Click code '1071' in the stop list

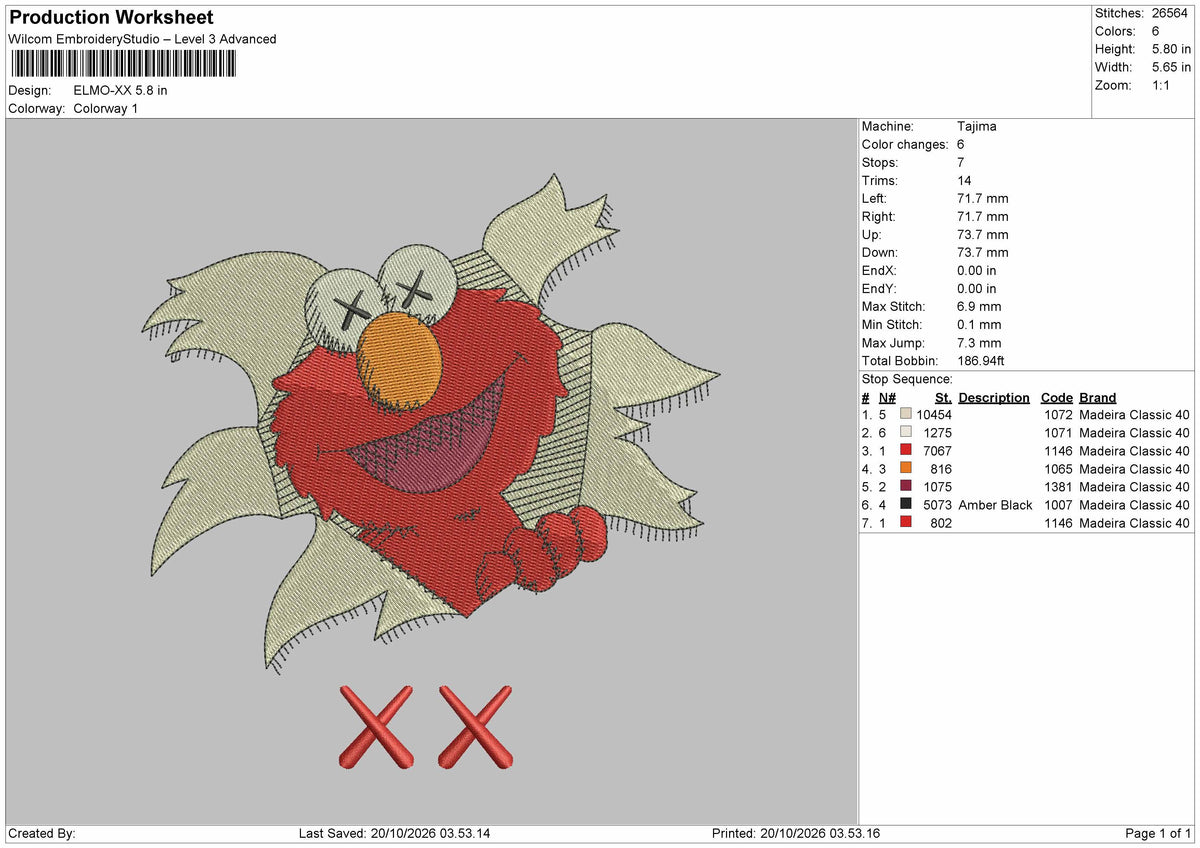(x=1058, y=433)
